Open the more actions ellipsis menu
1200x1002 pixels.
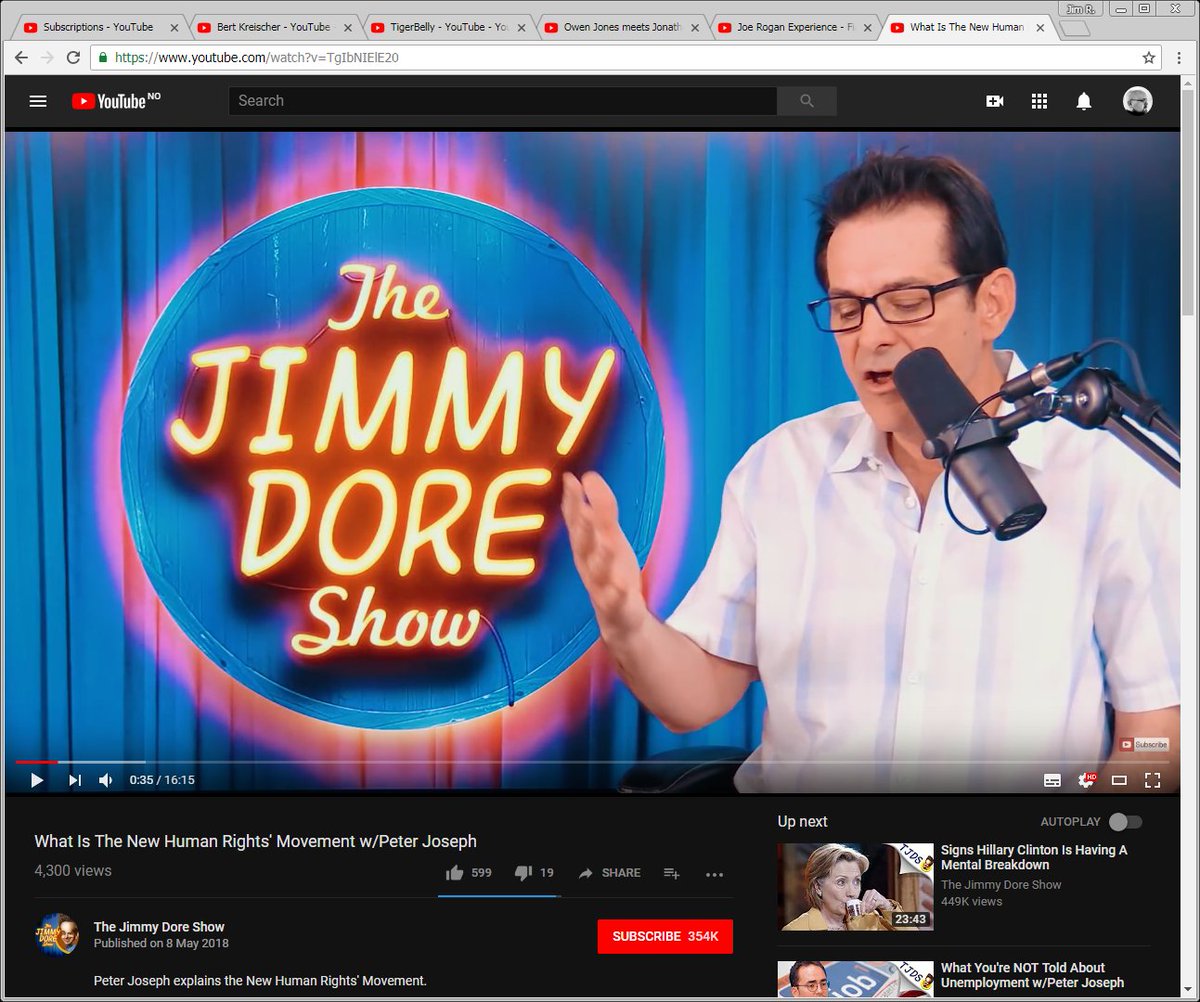pos(714,874)
